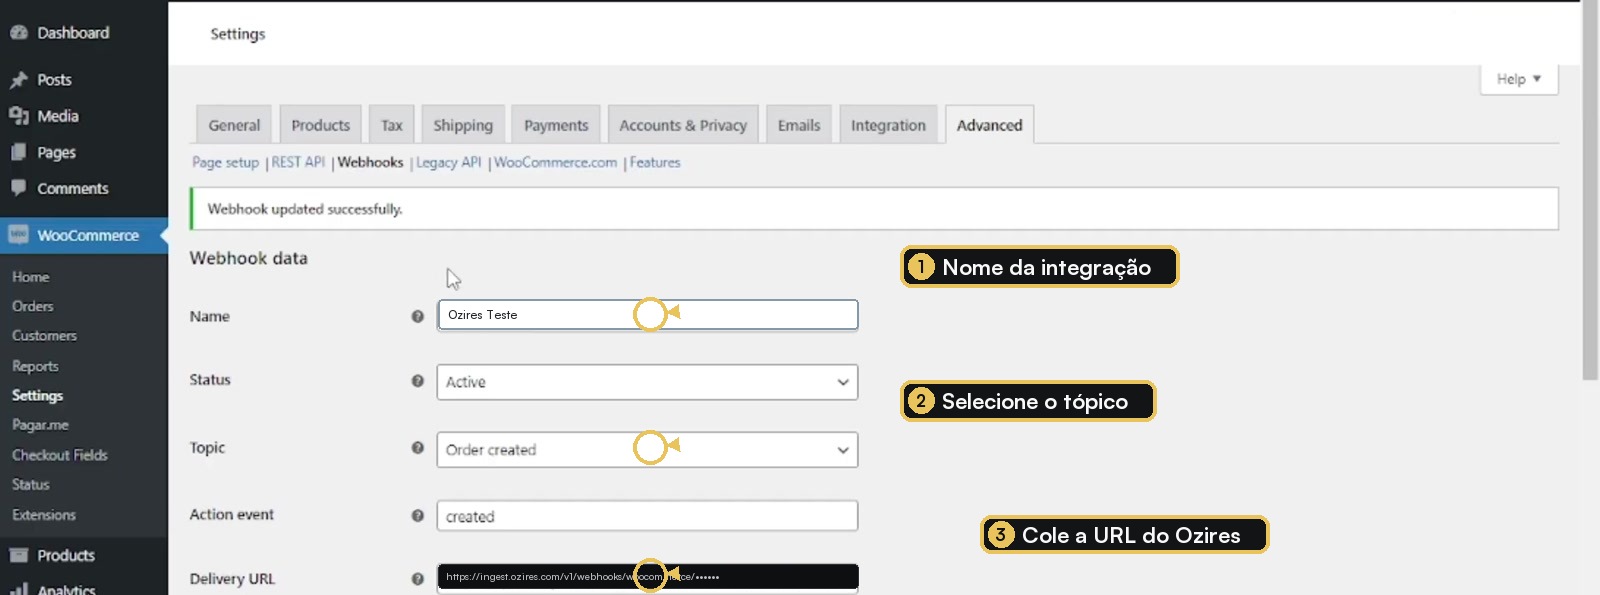Switch to the Emails tab
1600x595 pixels.
click(x=799, y=125)
